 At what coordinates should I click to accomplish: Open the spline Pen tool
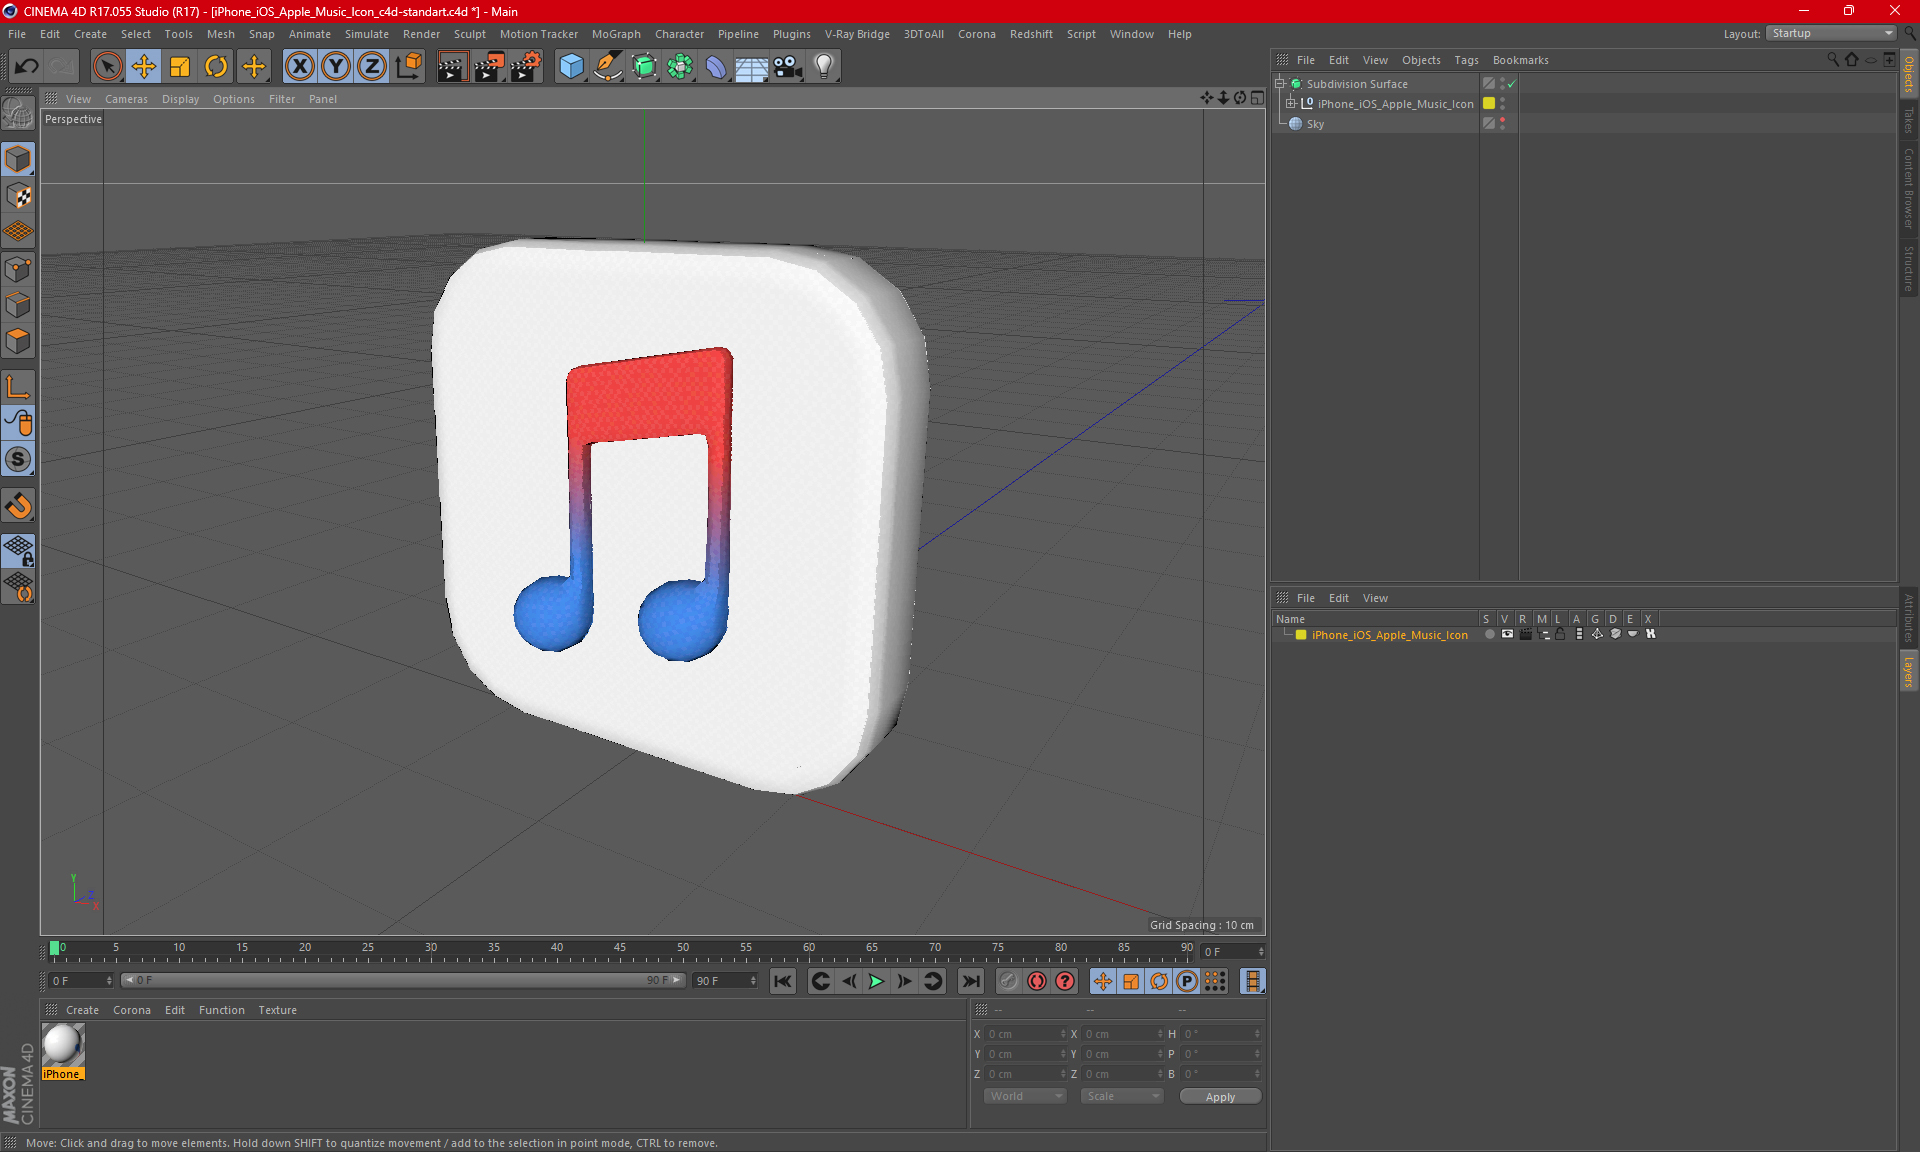click(x=607, y=67)
